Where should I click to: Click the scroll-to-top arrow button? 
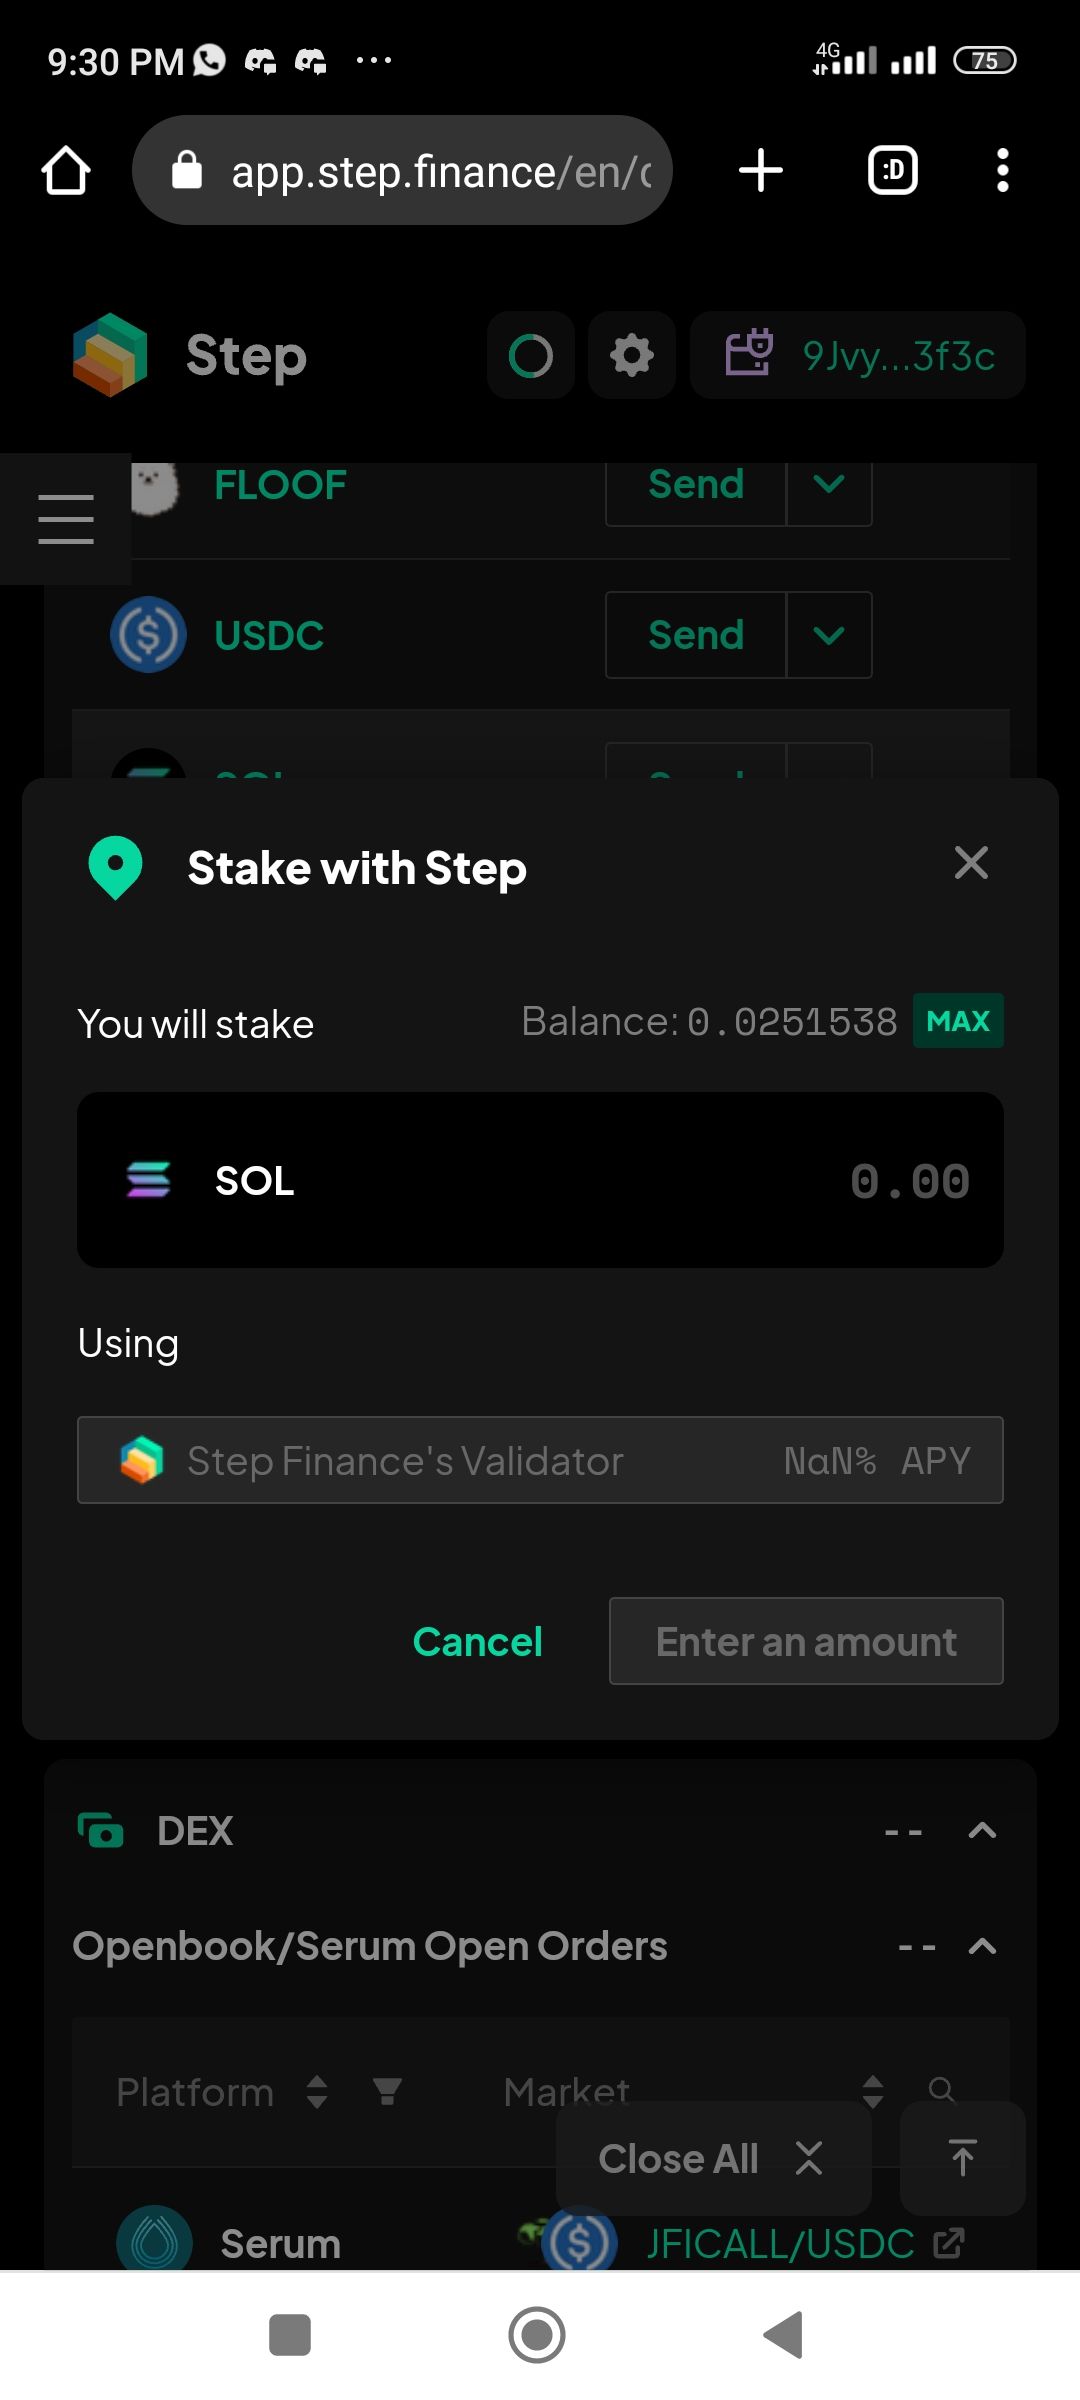click(963, 2158)
